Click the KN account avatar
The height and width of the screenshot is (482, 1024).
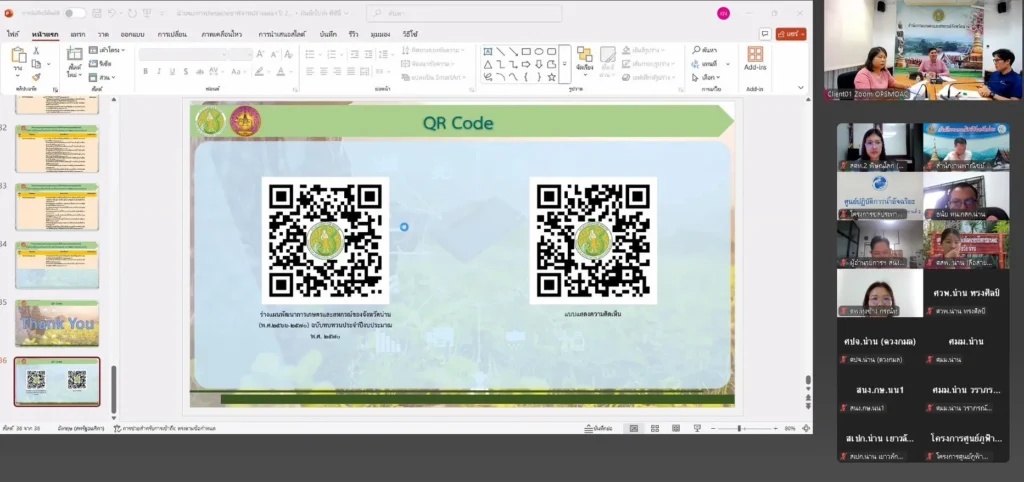pos(723,13)
